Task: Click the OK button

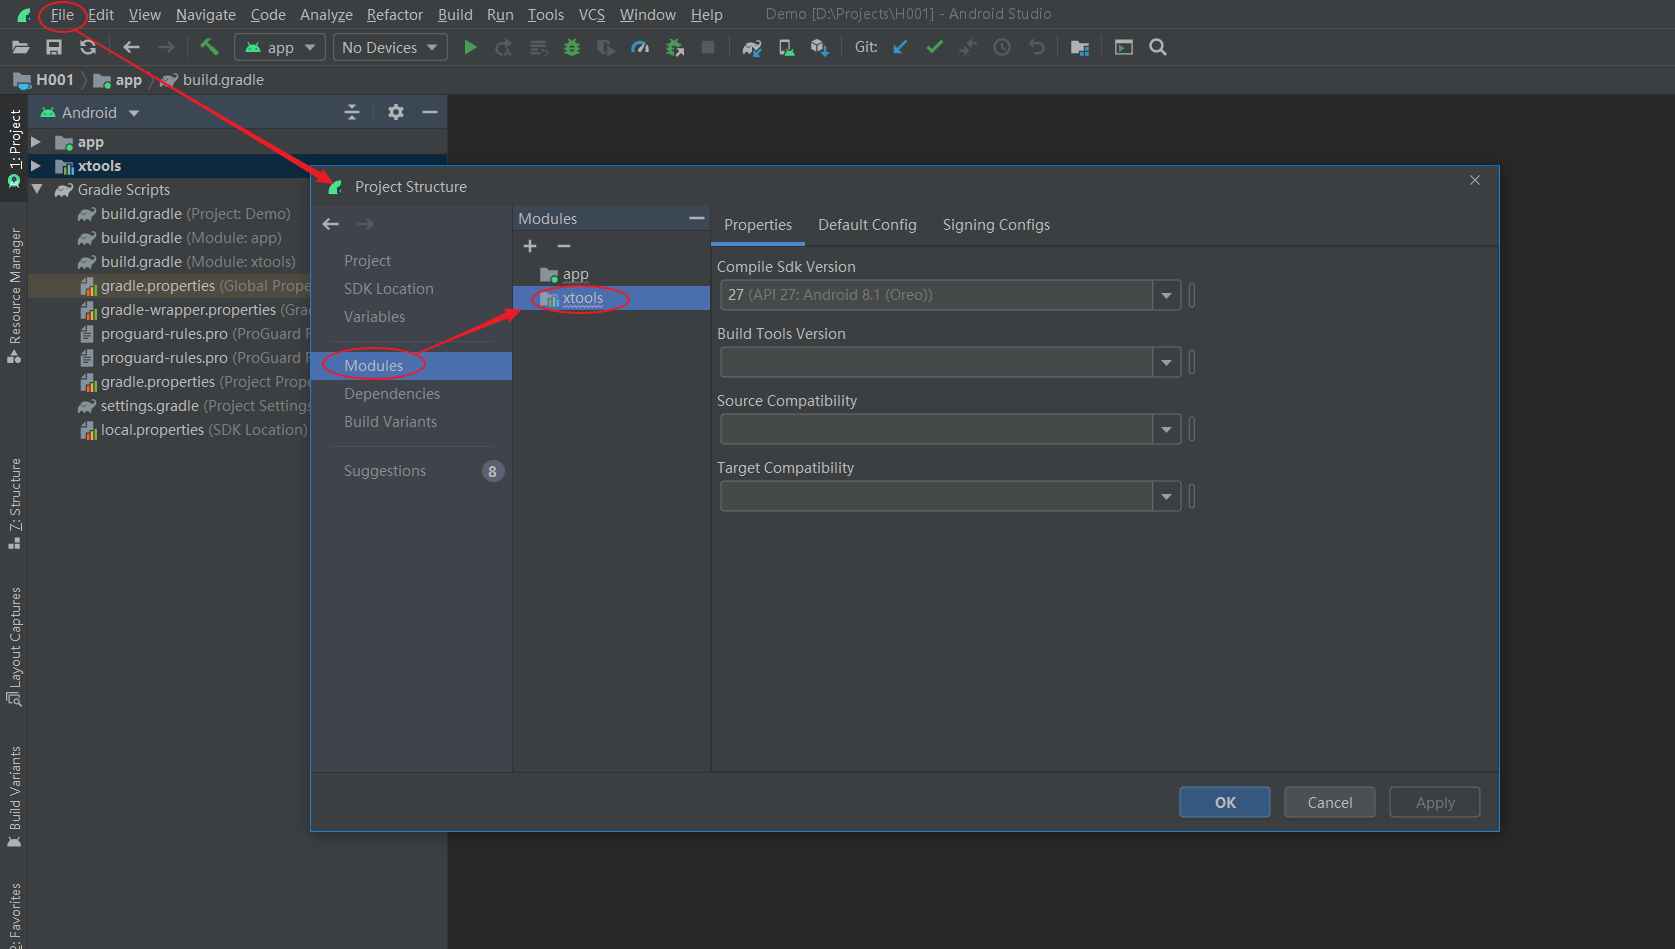Action: (x=1225, y=802)
